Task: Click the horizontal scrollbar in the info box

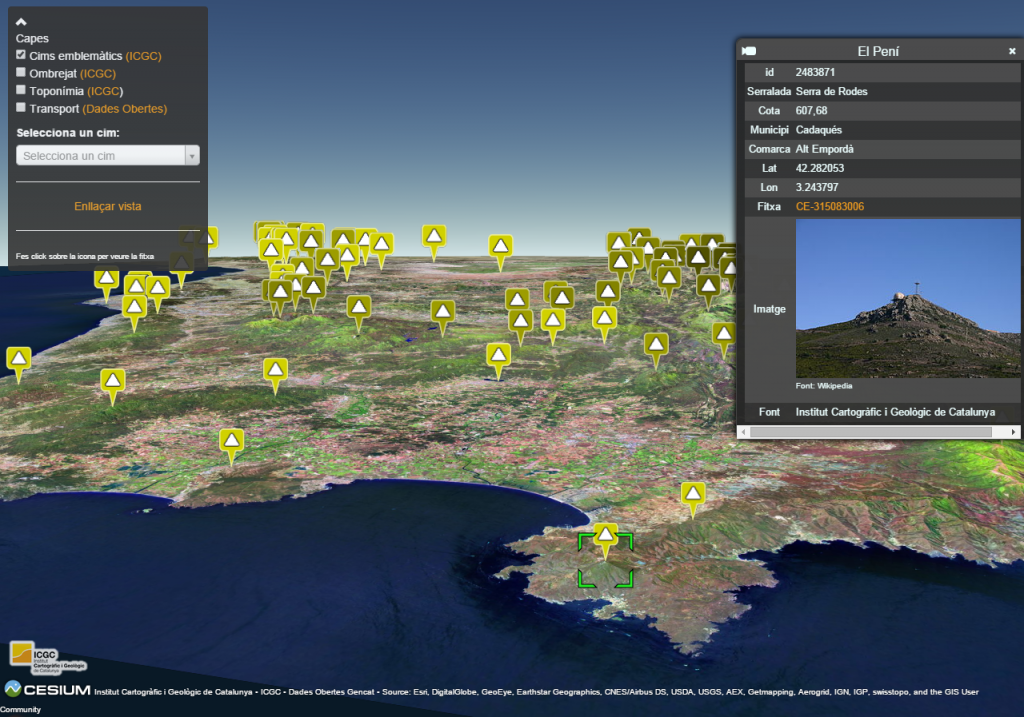Action: click(871, 432)
